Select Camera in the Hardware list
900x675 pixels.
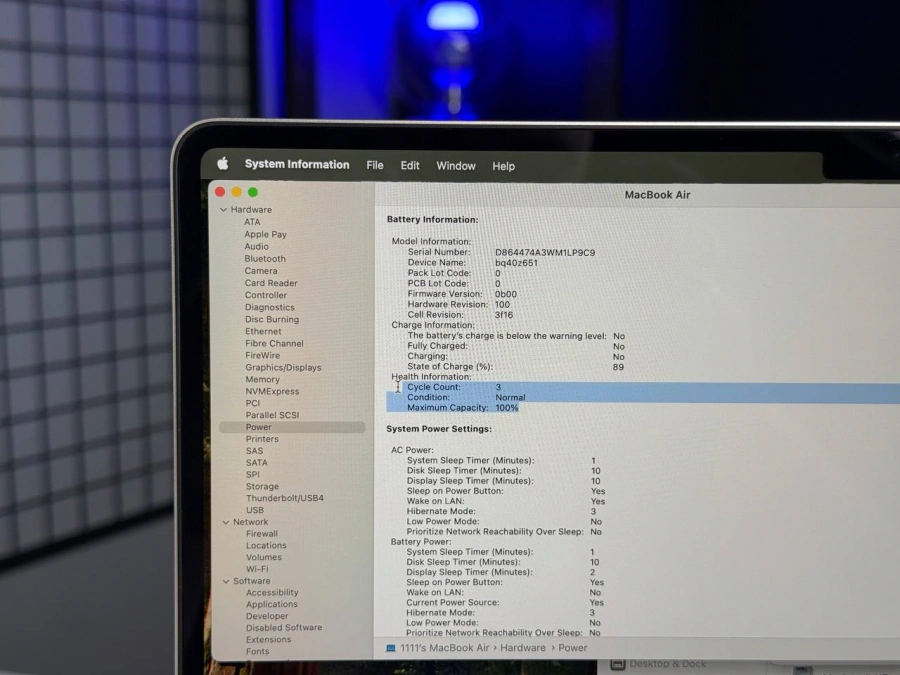pyautogui.click(x=261, y=270)
